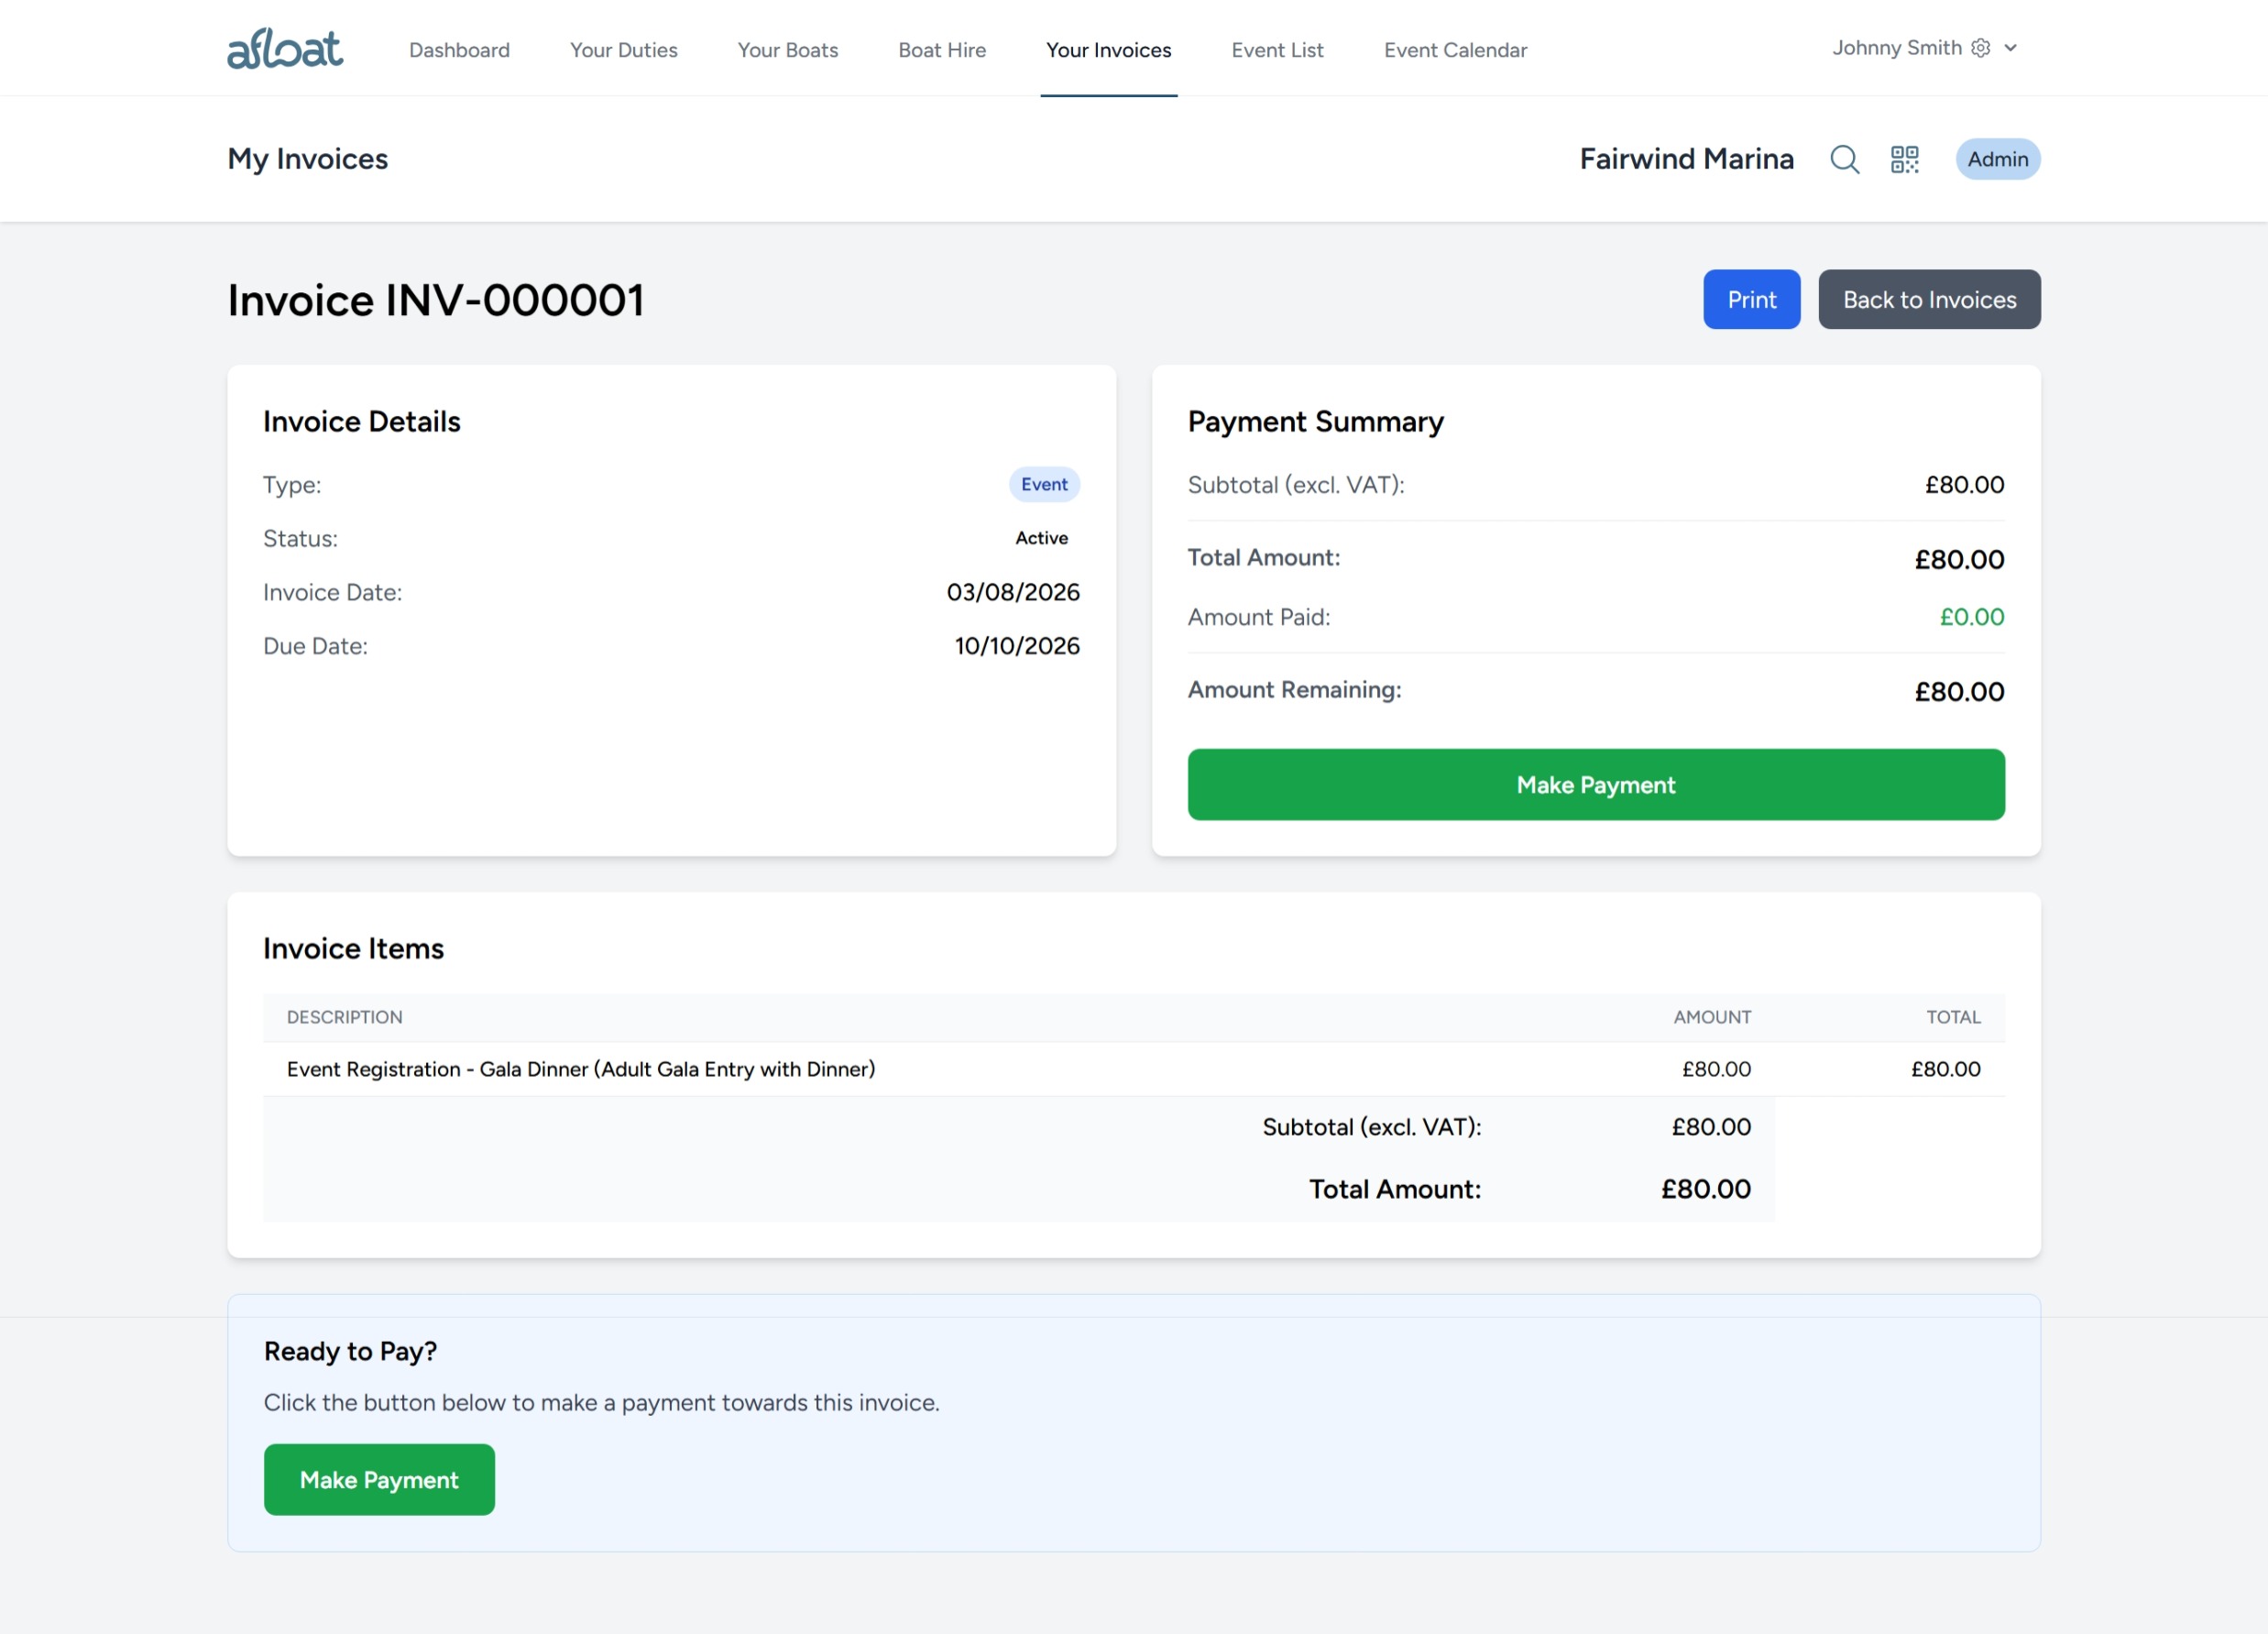
Task: Select invoice date 03/08/2026
Action: [x=1012, y=592]
